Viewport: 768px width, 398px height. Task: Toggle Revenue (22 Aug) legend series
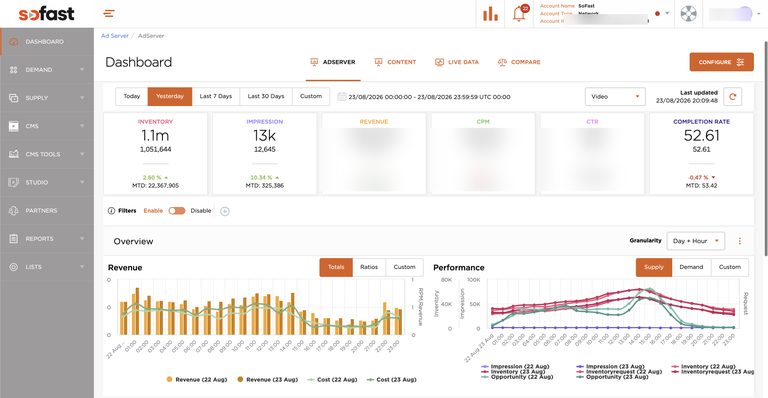point(197,379)
